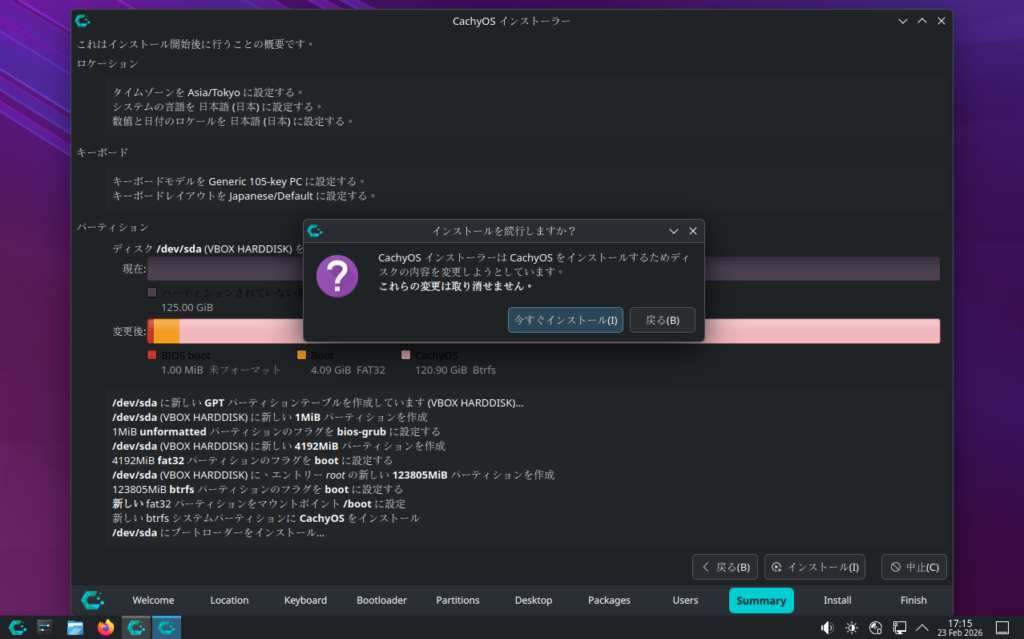Click the CachyOS logo in dialog title bar
This screenshot has width=1024, height=639.
(315, 231)
